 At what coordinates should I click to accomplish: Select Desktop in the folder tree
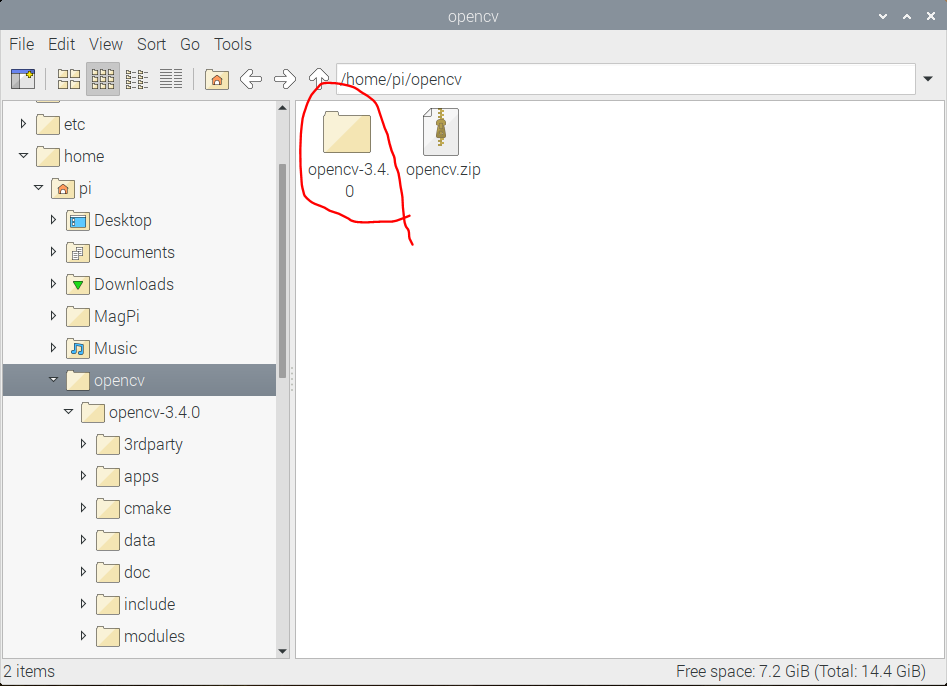pos(123,220)
